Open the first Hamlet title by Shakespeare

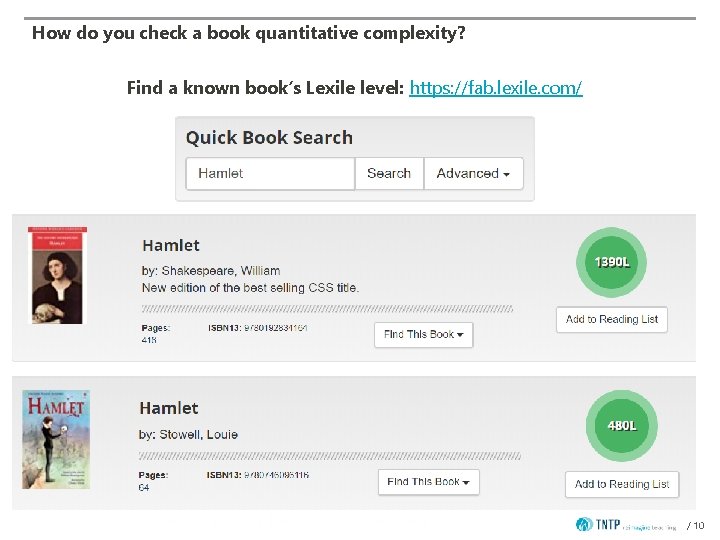(x=171, y=245)
